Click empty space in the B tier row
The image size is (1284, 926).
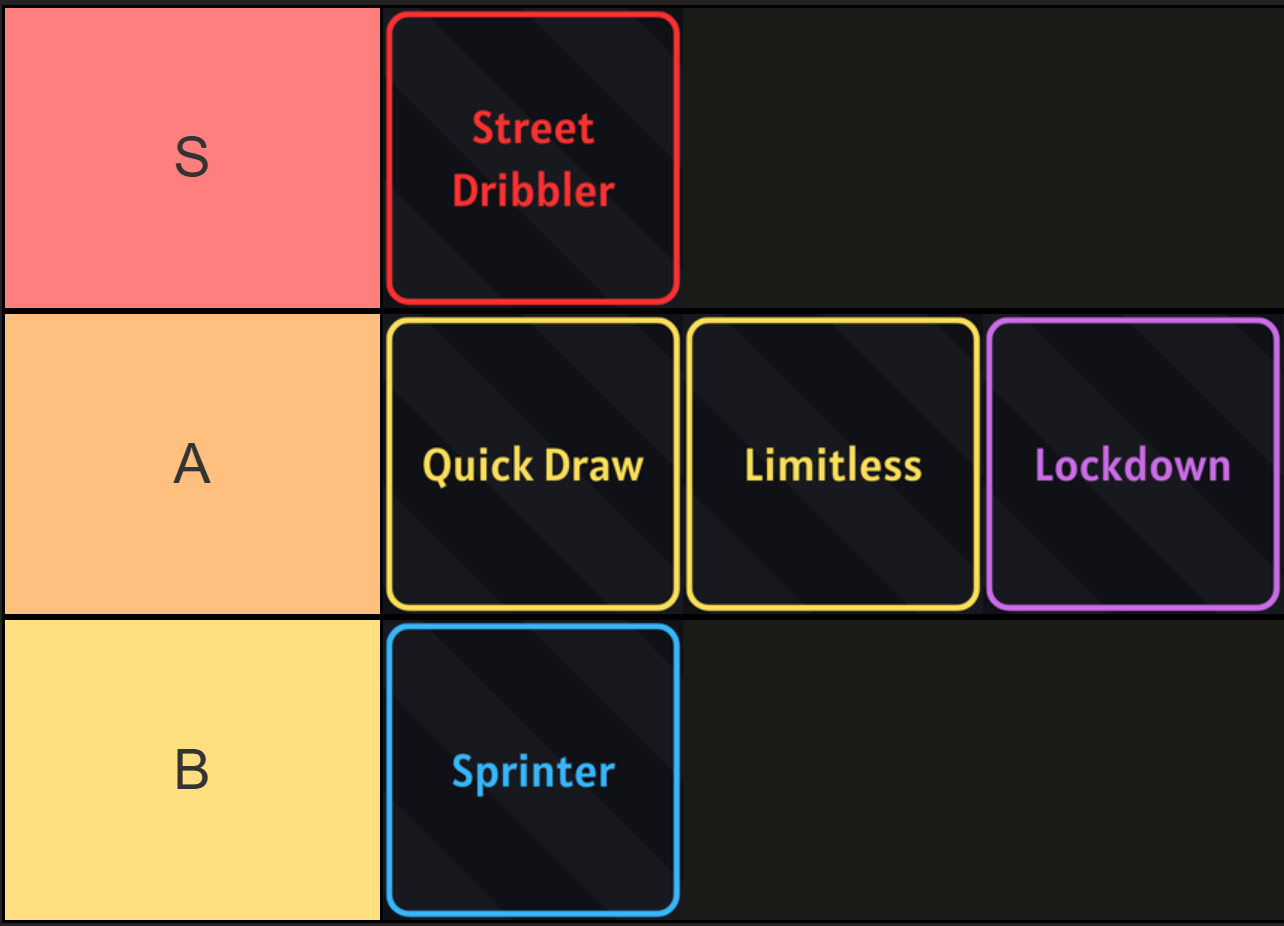pos(980,771)
